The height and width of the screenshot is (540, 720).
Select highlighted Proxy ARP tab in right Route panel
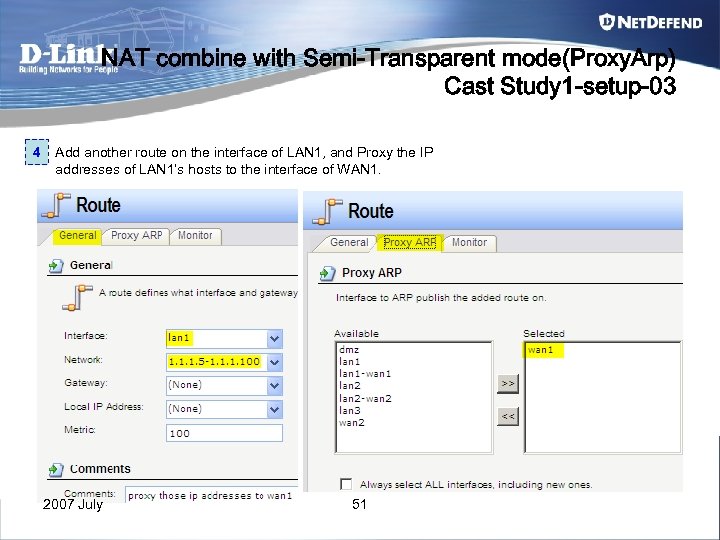410,243
